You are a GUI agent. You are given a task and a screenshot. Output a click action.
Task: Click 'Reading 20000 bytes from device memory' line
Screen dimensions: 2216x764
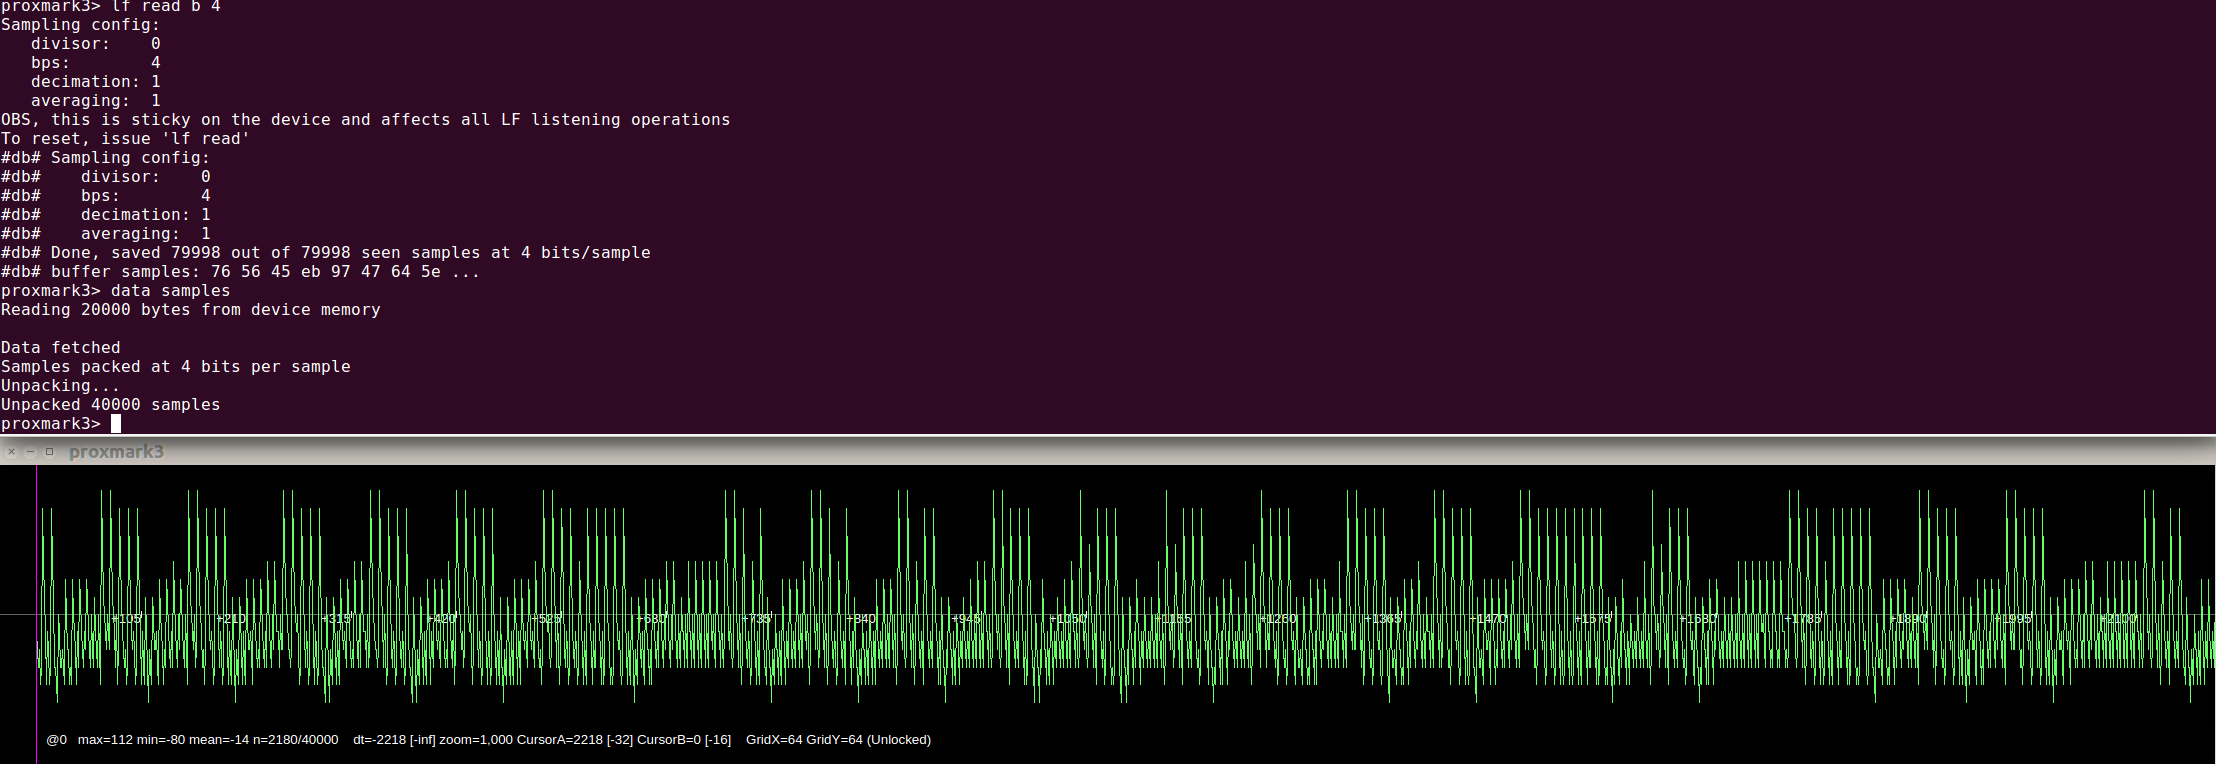pyautogui.click(x=191, y=310)
